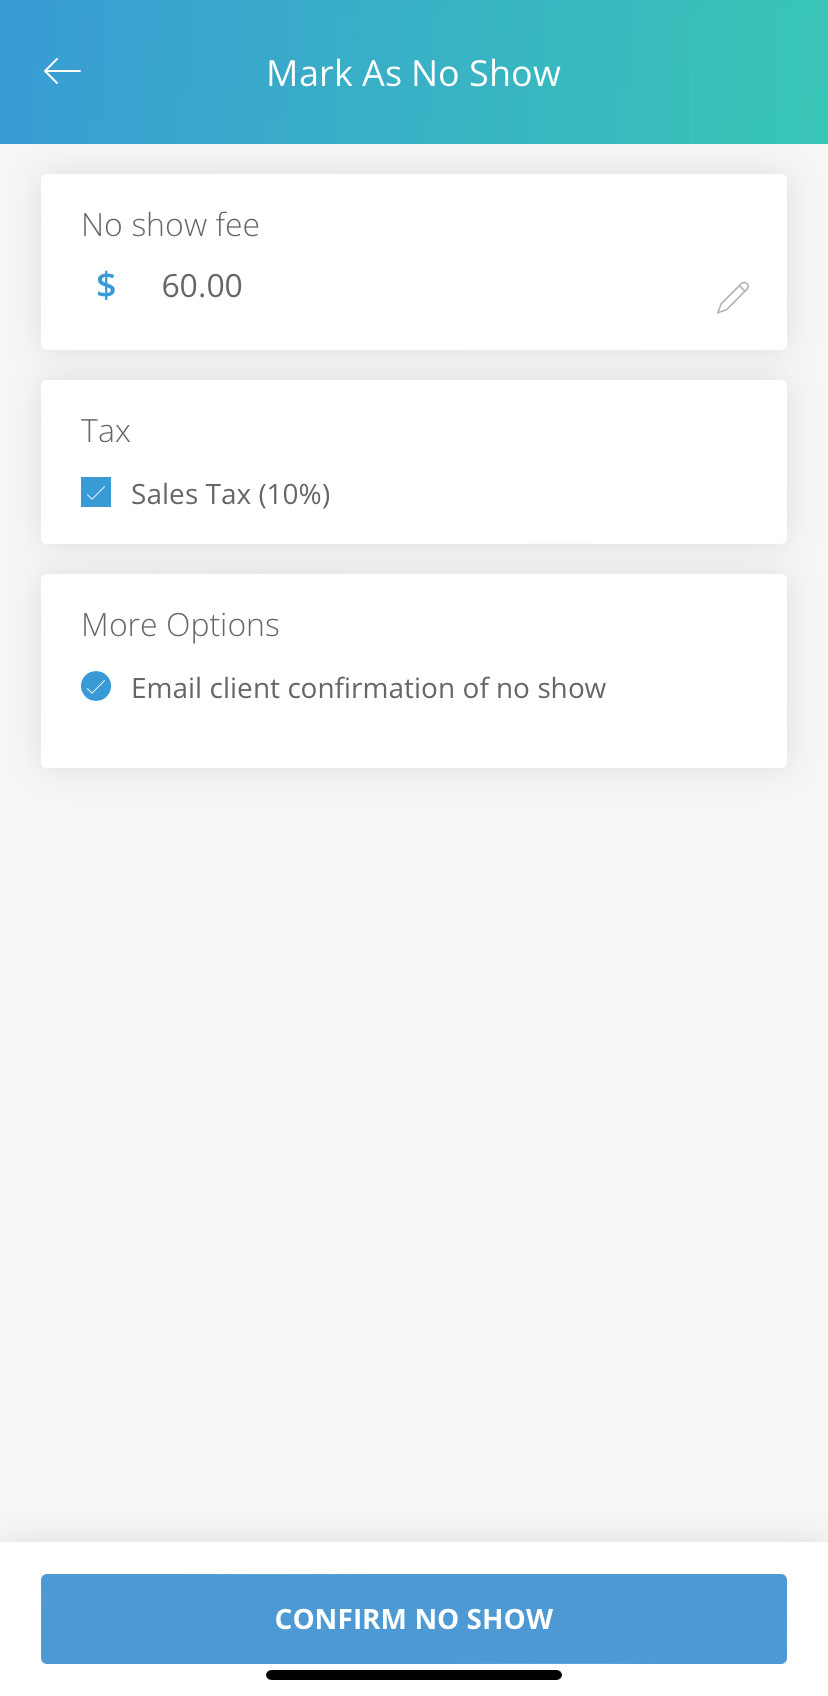This screenshot has height=1696, width=828.
Task: Disable email client confirmation of no show
Action: [96, 686]
